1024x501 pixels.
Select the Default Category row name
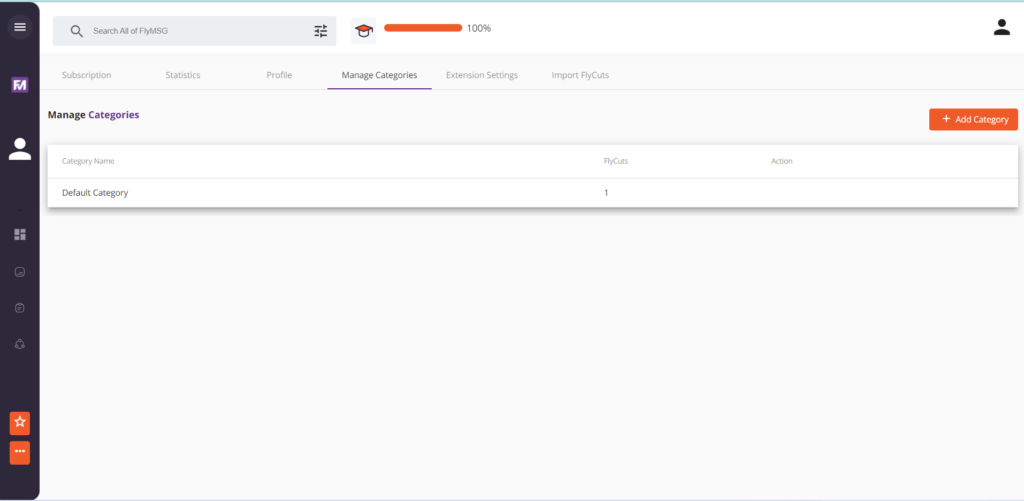point(95,193)
